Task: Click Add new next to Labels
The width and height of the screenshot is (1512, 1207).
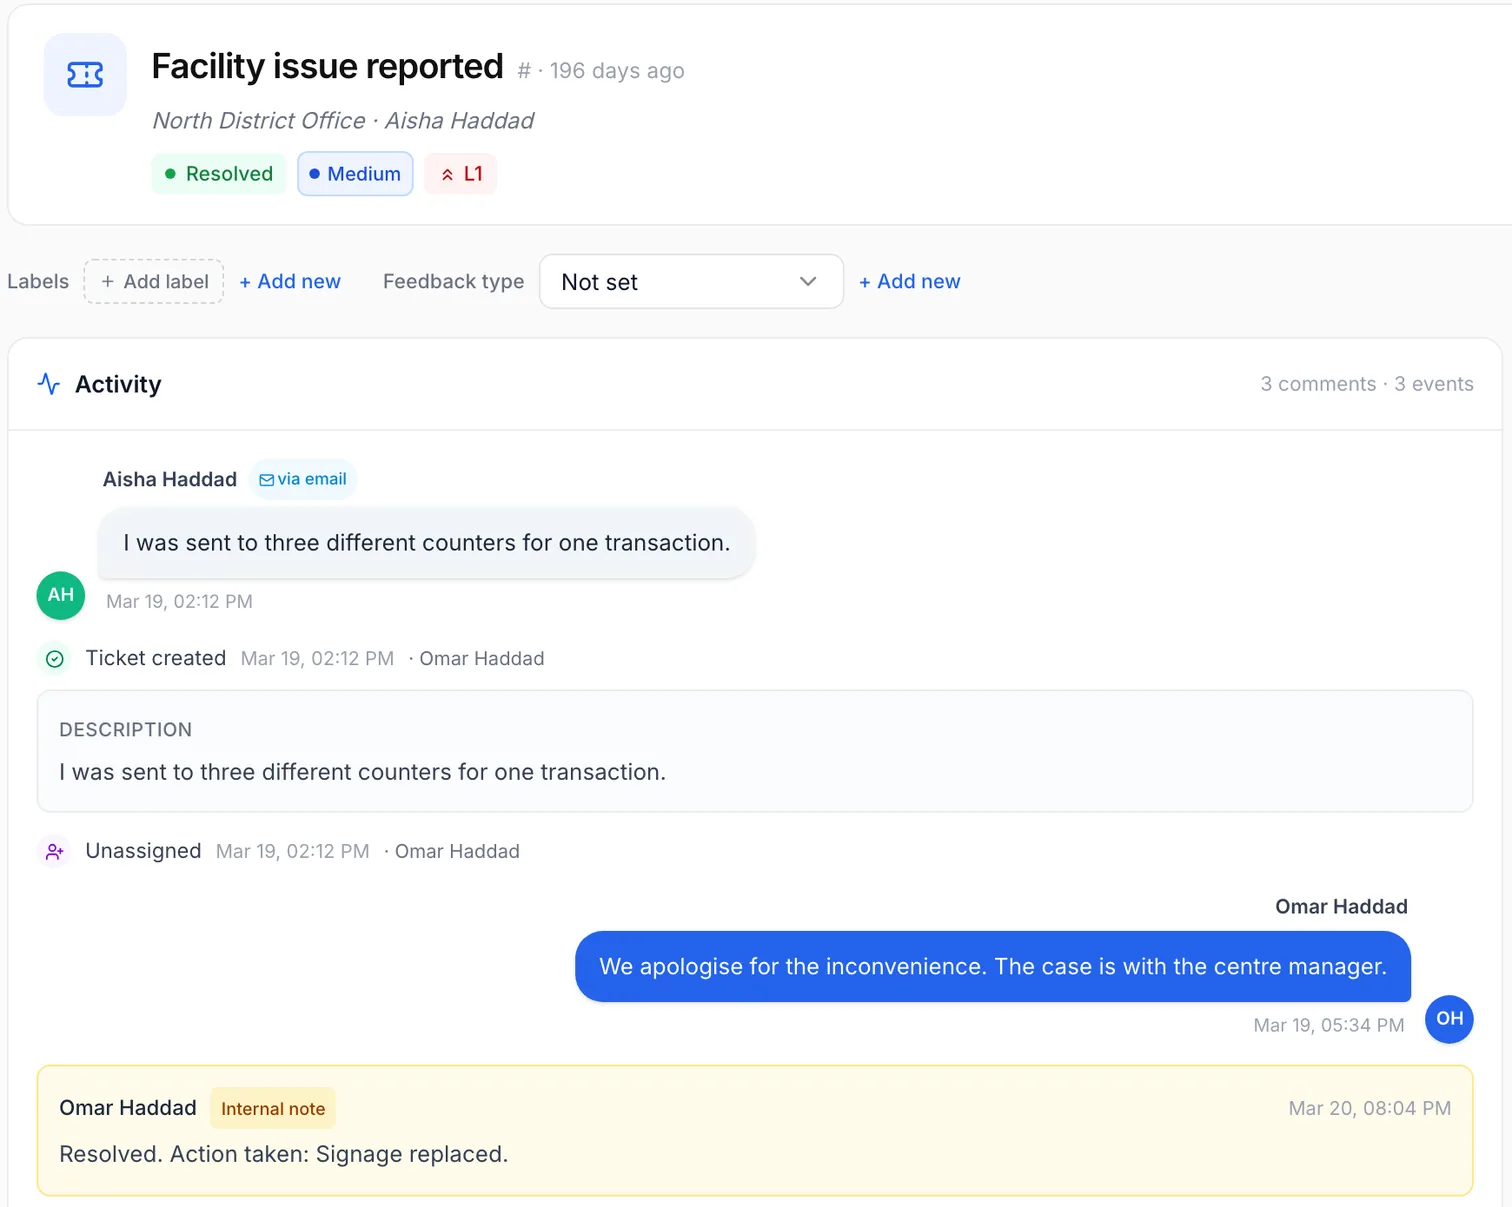Action: pyautogui.click(x=290, y=282)
